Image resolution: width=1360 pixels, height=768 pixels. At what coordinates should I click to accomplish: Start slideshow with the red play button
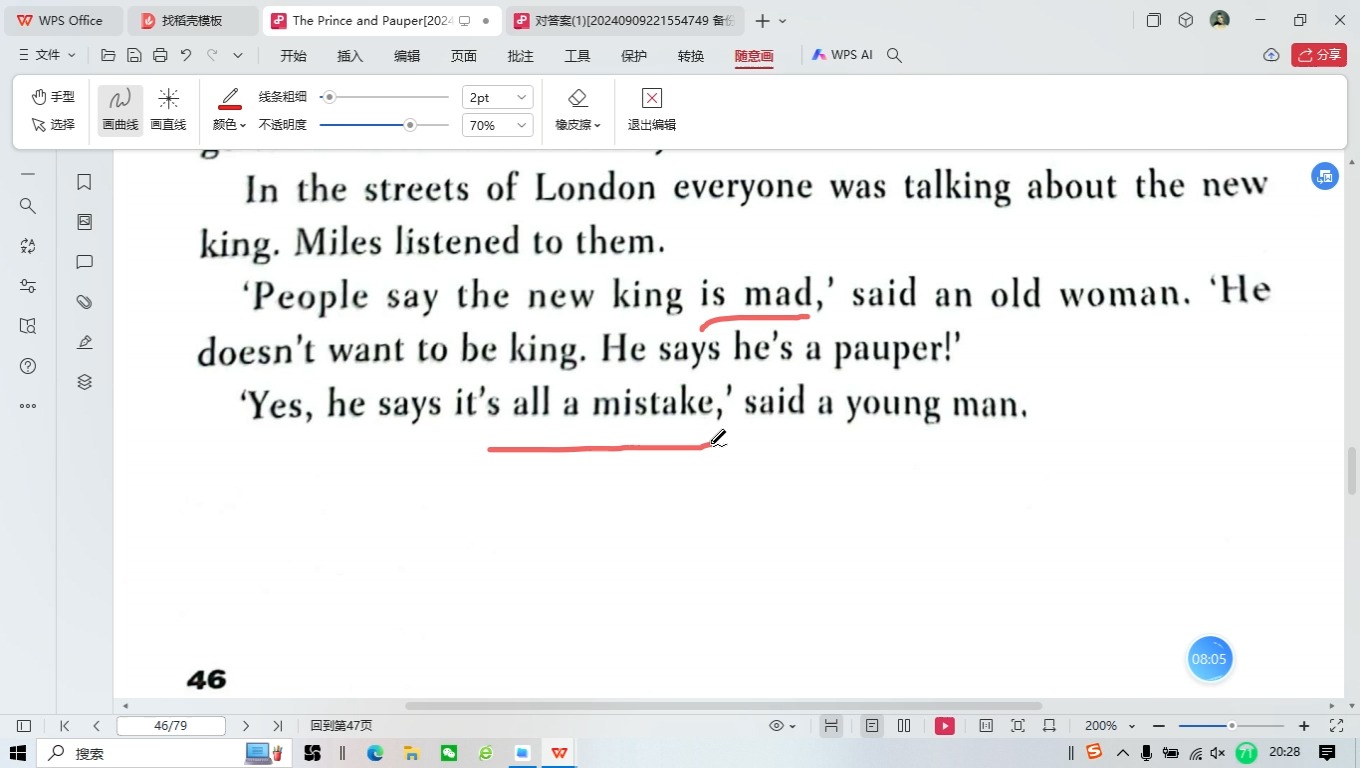click(945, 726)
